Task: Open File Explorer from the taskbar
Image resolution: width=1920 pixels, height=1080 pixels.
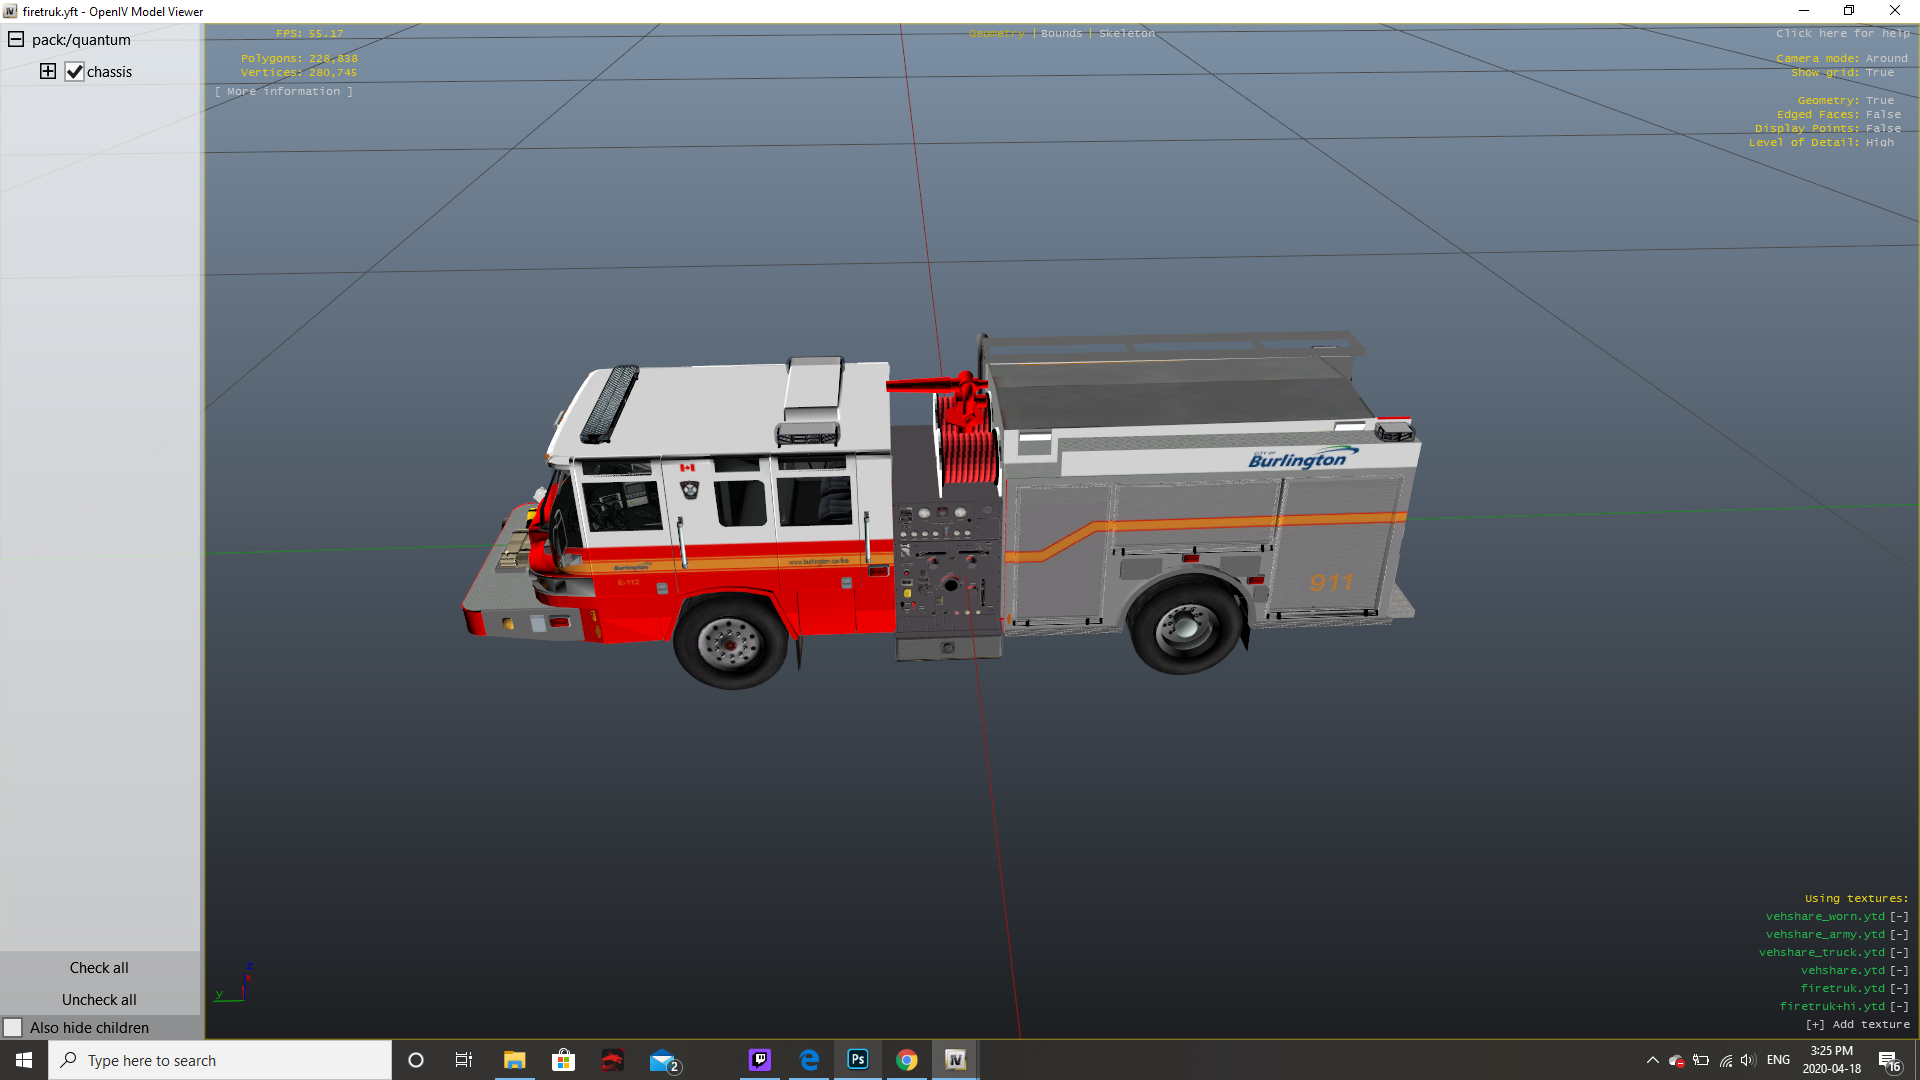Action: click(514, 1060)
